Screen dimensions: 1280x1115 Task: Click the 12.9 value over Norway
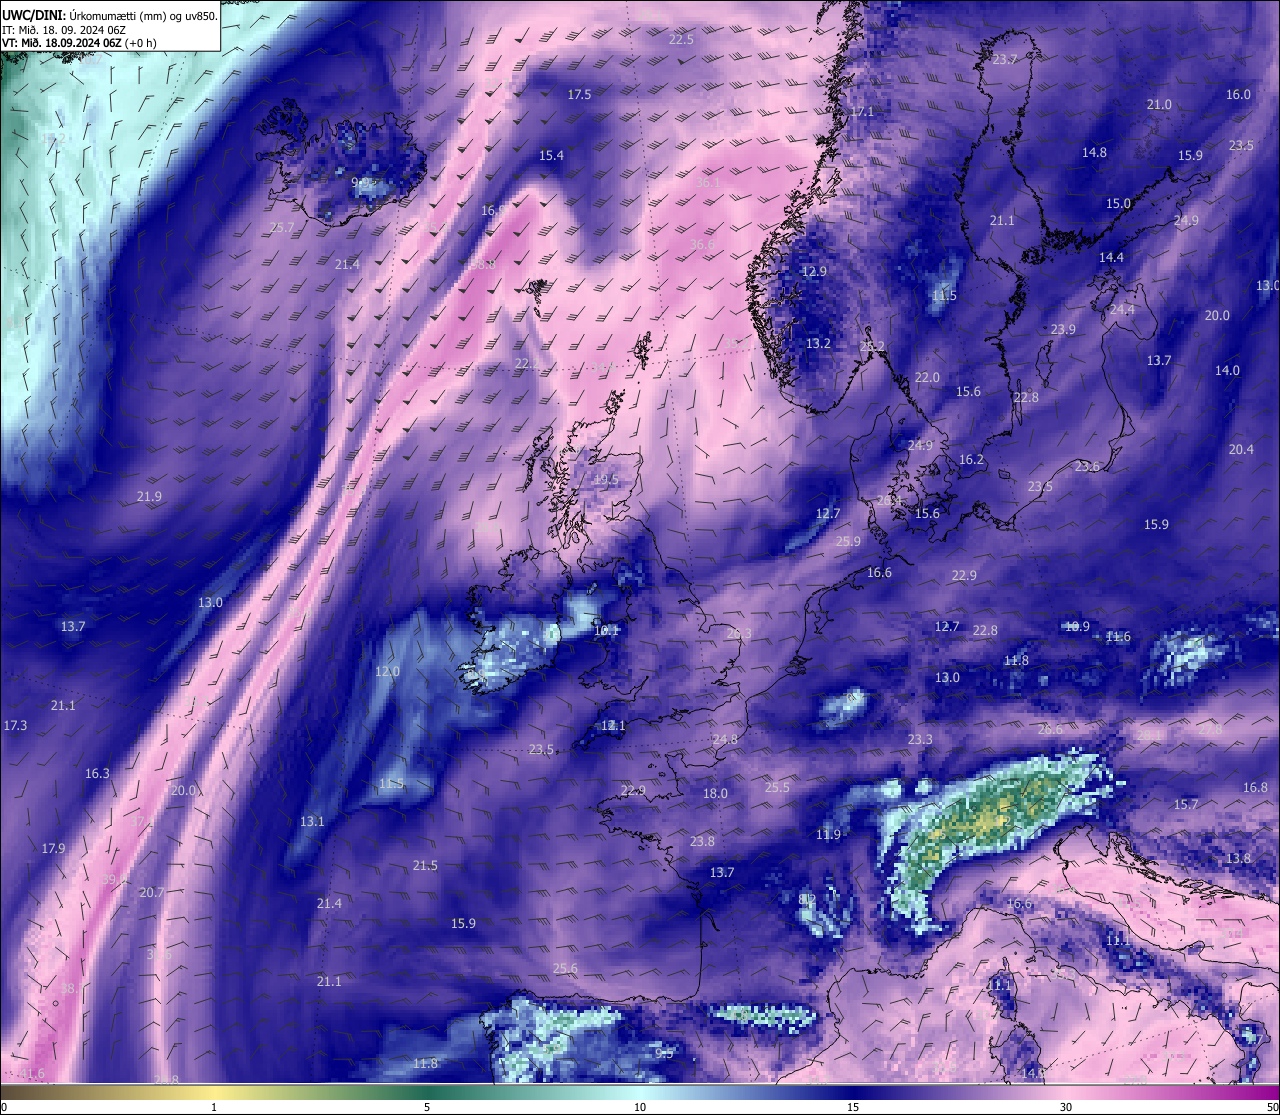click(x=814, y=272)
